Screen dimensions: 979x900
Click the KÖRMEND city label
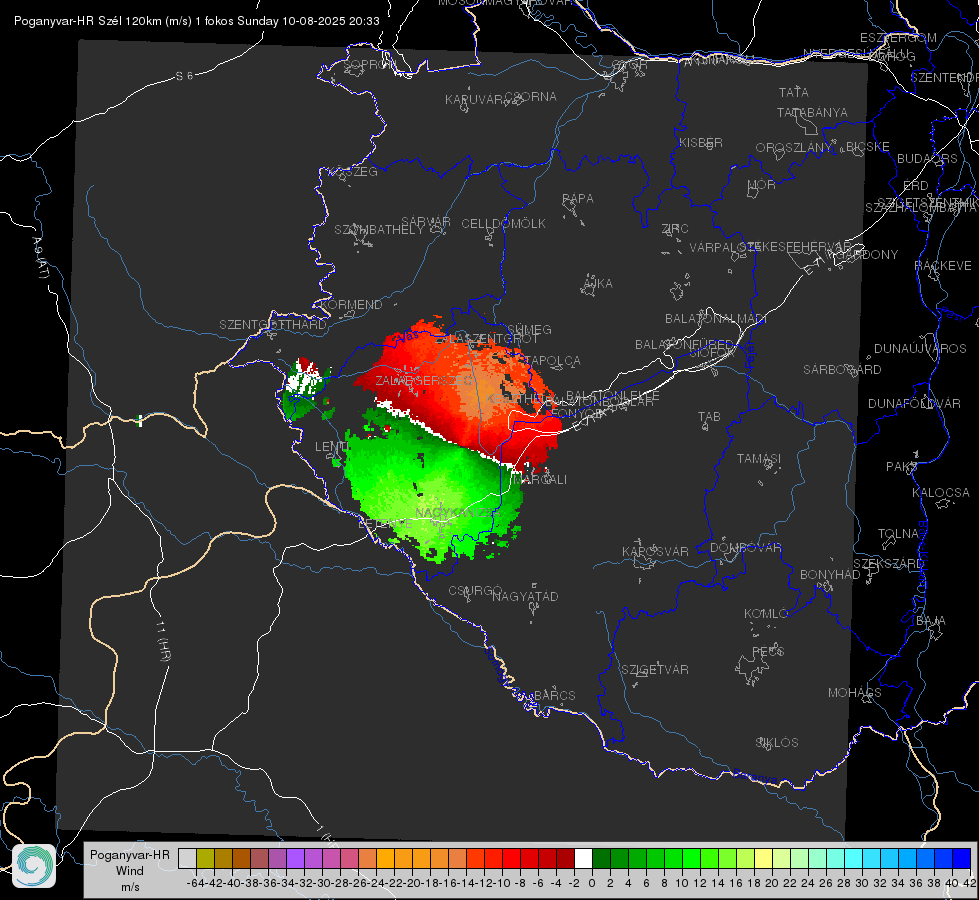[351, 305]
